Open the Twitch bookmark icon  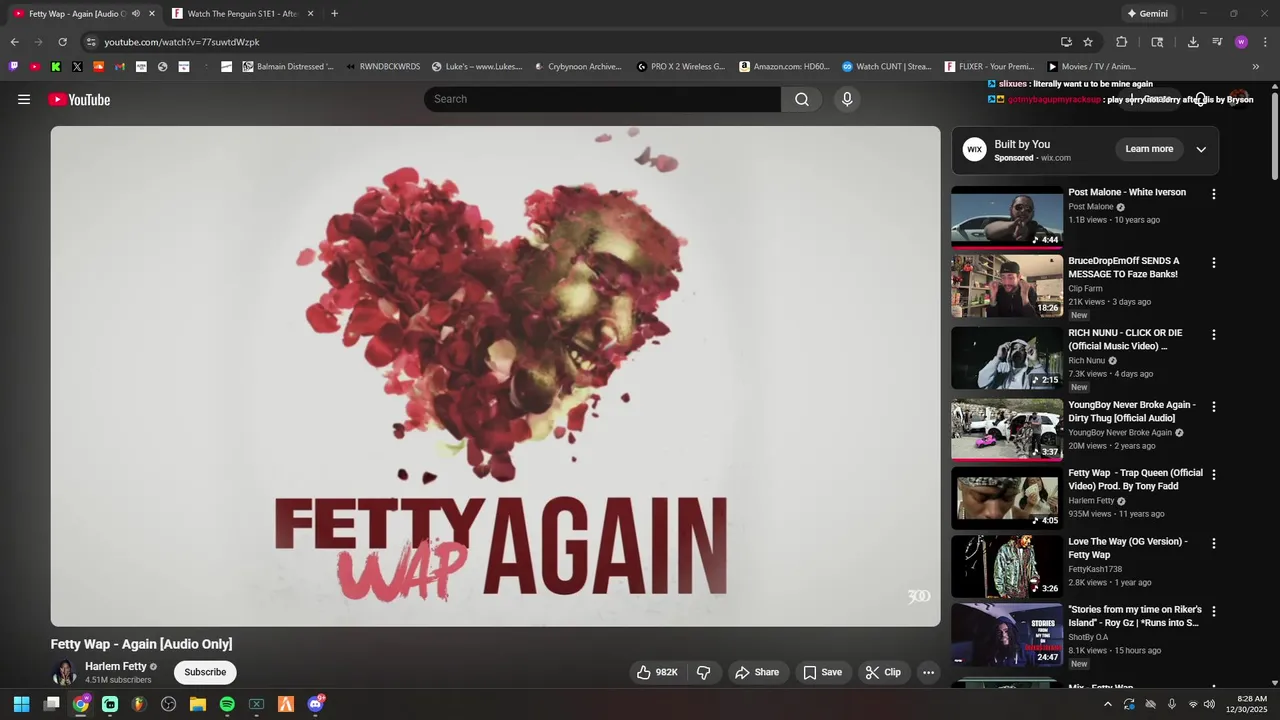[13, 67]
